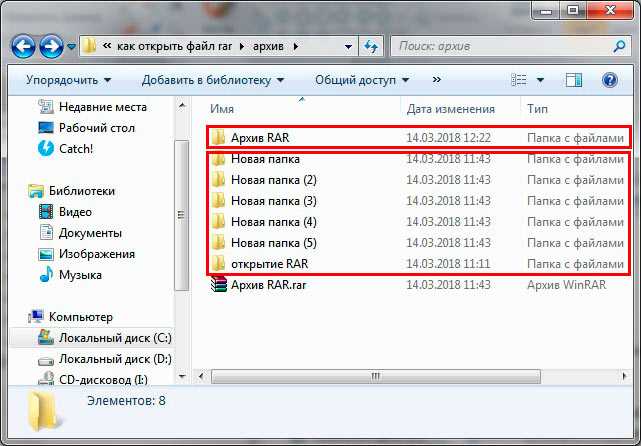Open "Рабочий стол" in navigation pane
This screenshot has width=641, height=446.
86,128
